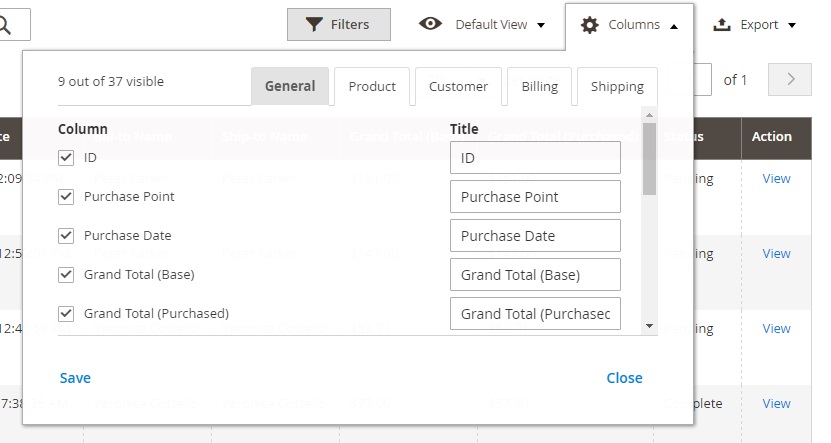The image size is (831, 443).
Task: Uncheck the Purchase Date checkbox
Action: tap(66, 235)
